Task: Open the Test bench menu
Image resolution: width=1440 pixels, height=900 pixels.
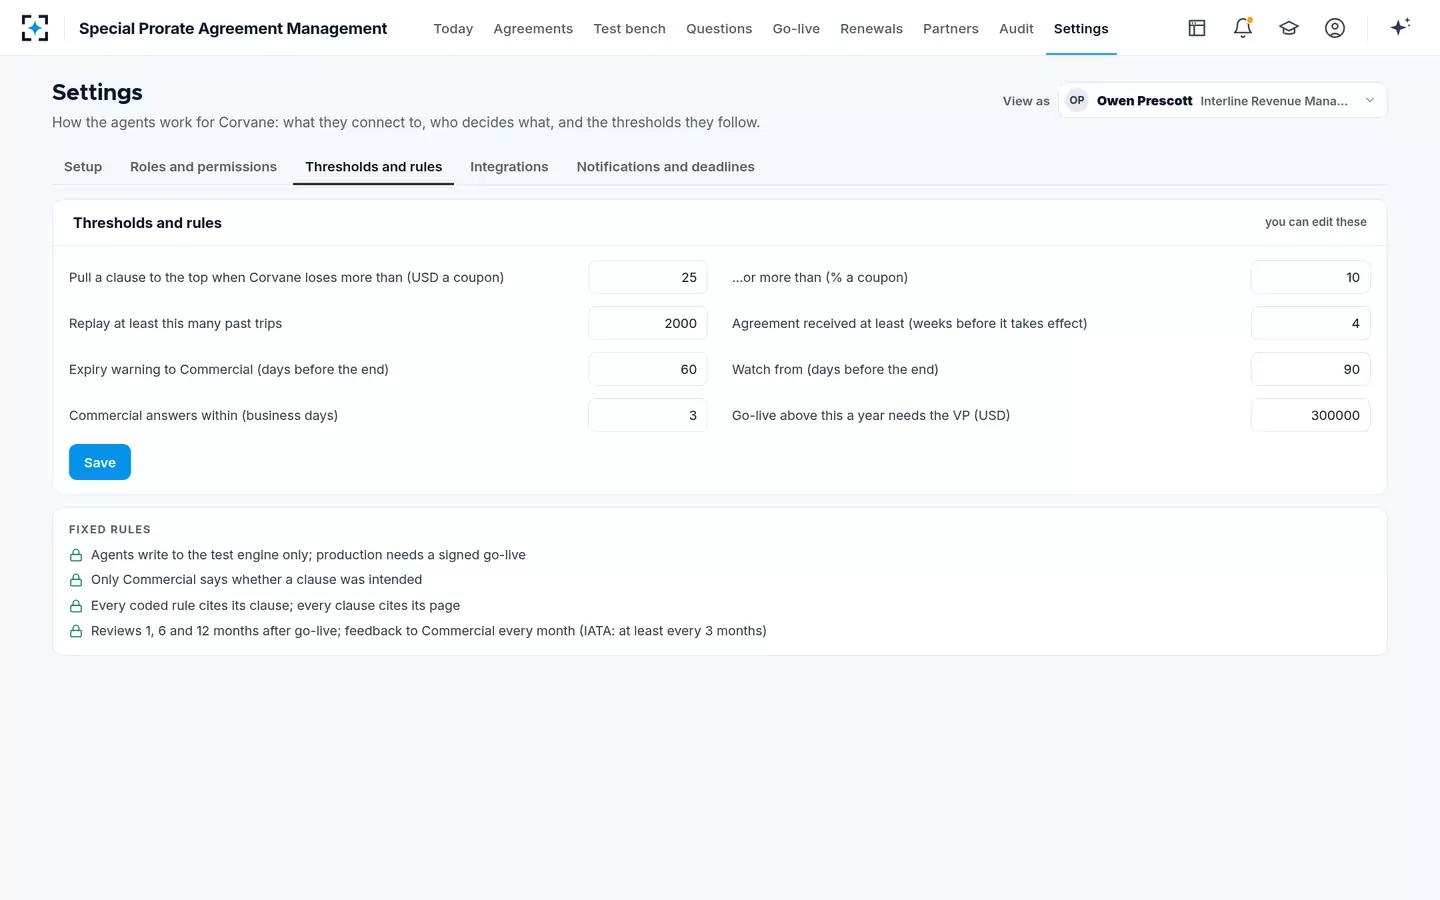Action: pos(629,28)
